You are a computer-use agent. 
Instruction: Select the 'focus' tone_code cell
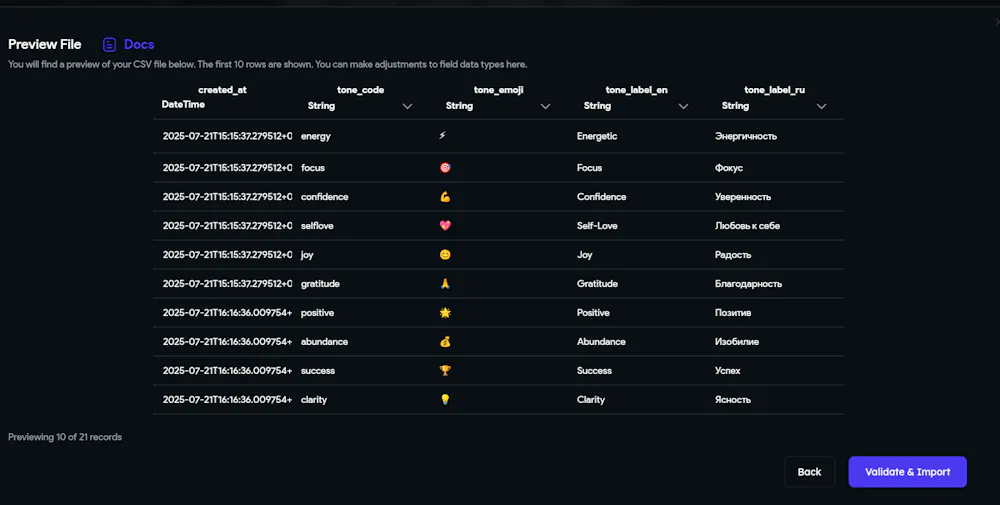coord(312,168)
